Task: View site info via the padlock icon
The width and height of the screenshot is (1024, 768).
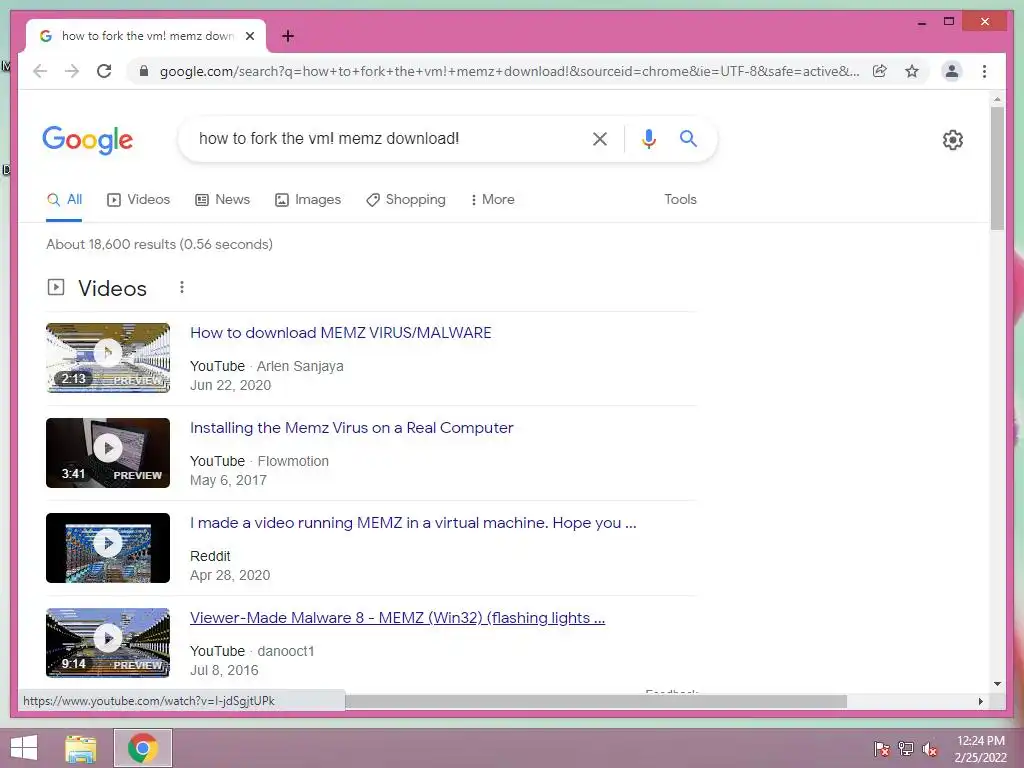Action: 144,71
